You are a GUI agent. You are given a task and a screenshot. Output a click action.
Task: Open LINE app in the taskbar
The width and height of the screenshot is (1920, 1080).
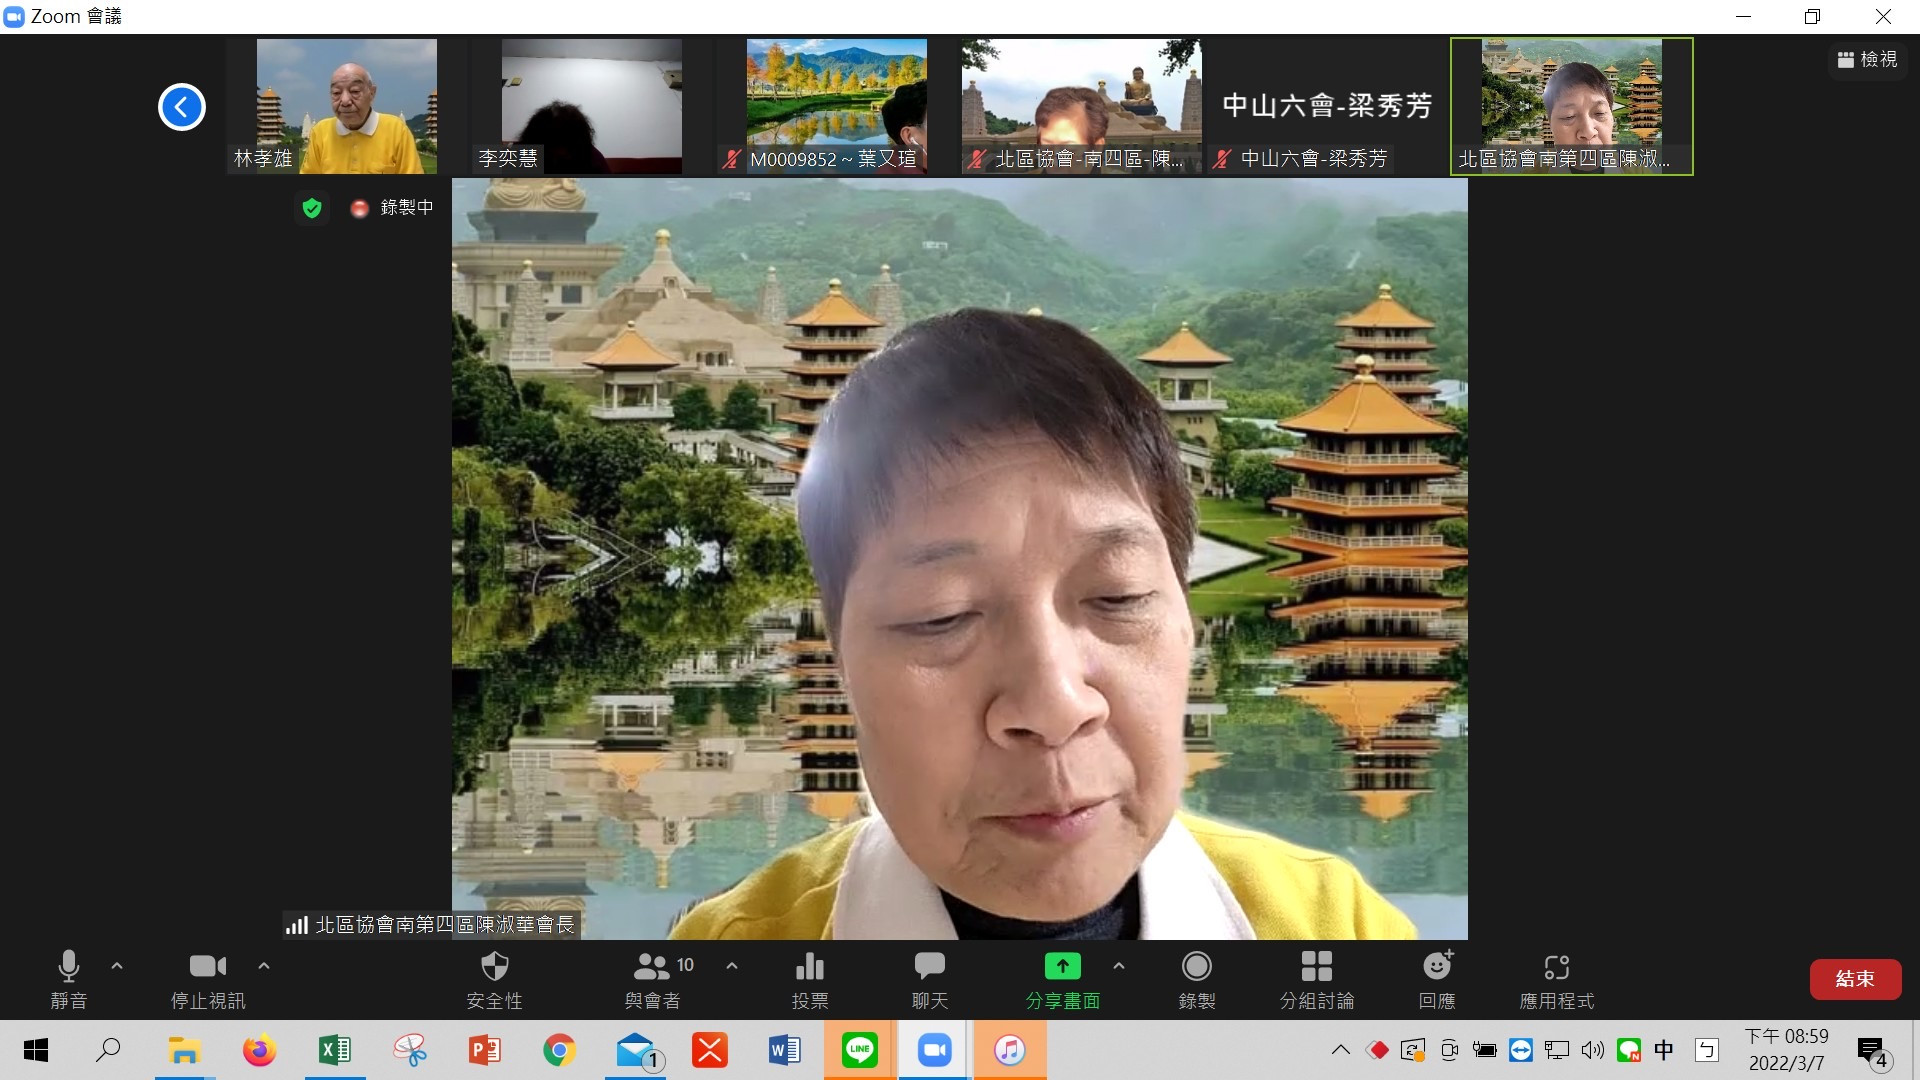pyautogui.click(x=860, y=1050)
